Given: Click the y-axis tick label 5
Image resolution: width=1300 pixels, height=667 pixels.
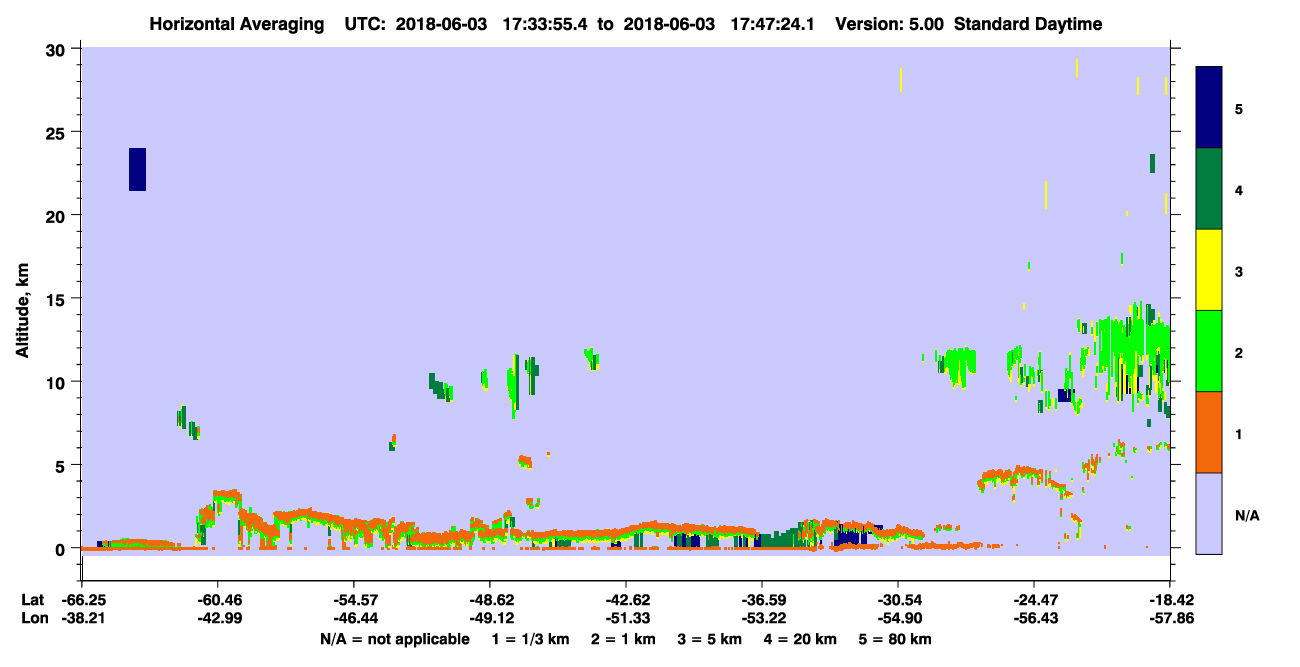Looking at the screenshot, I should click(x=62, y=465).
